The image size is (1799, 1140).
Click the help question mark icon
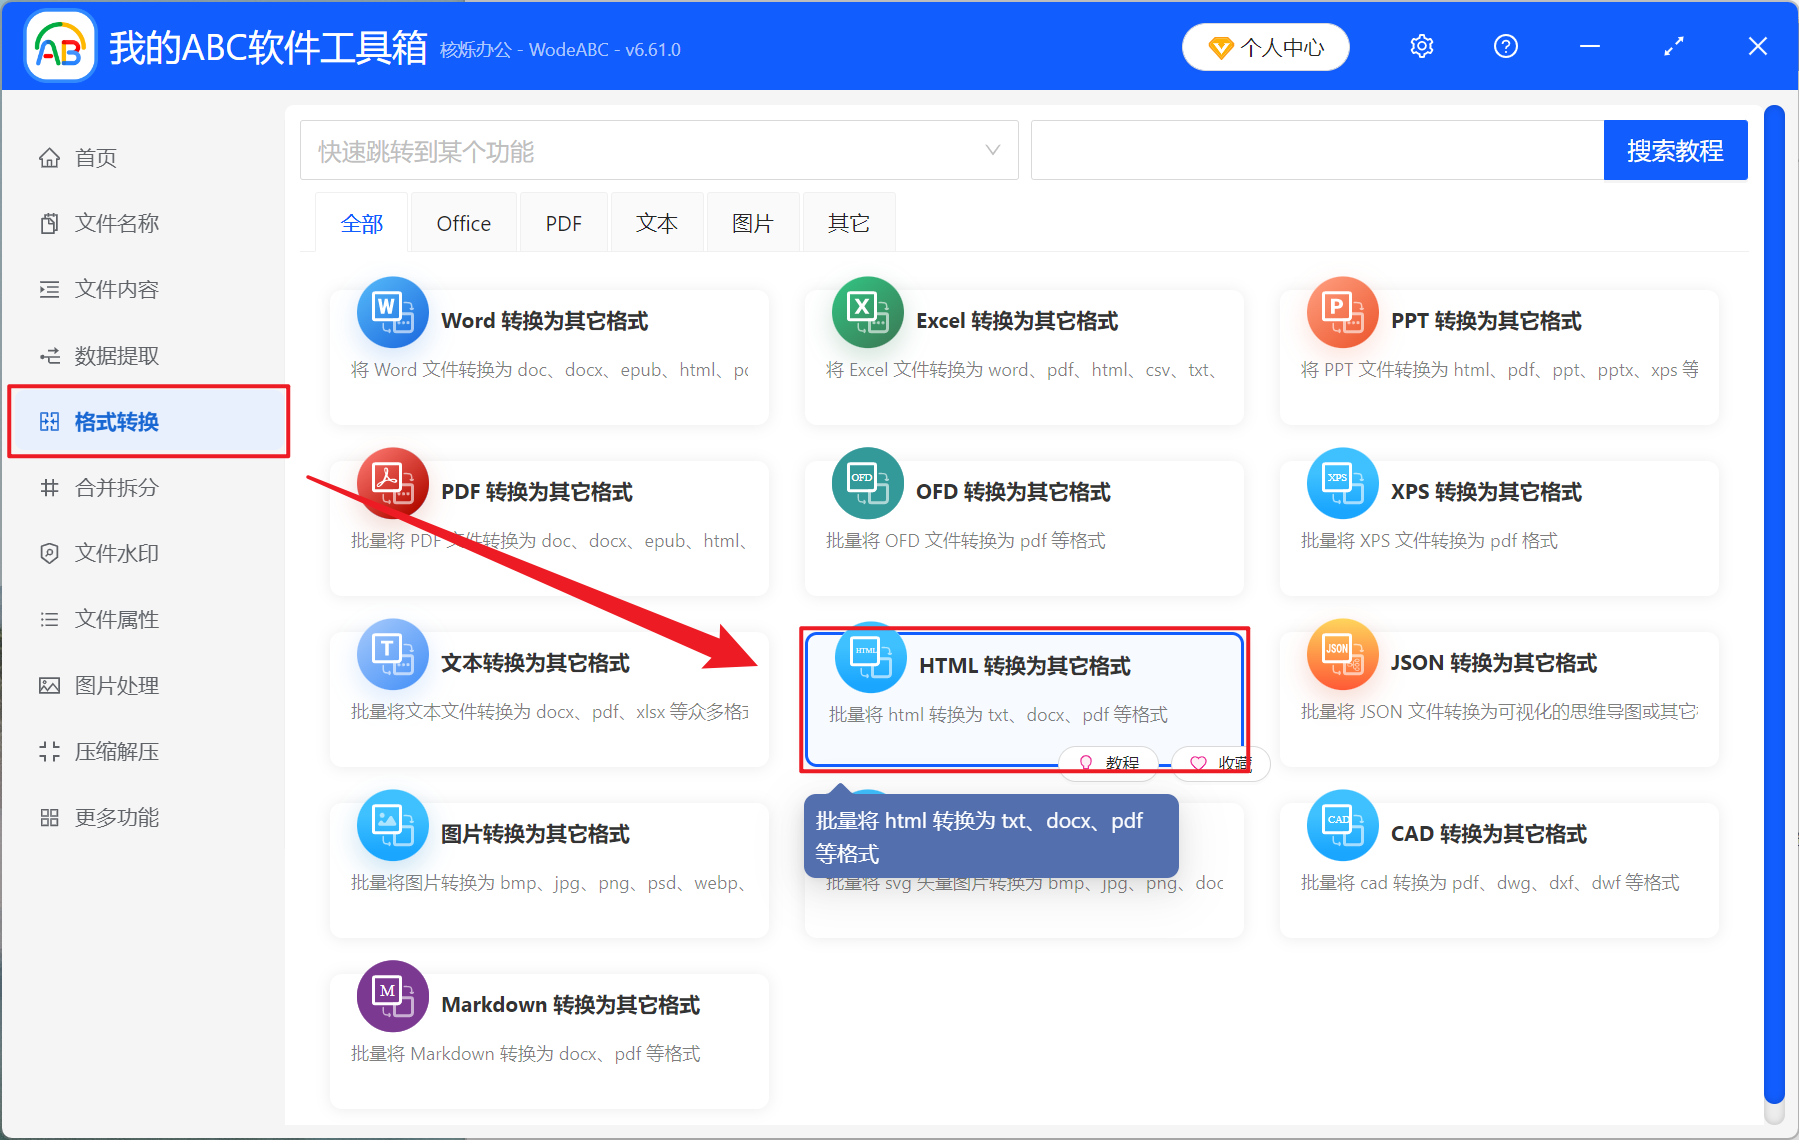1505,47
